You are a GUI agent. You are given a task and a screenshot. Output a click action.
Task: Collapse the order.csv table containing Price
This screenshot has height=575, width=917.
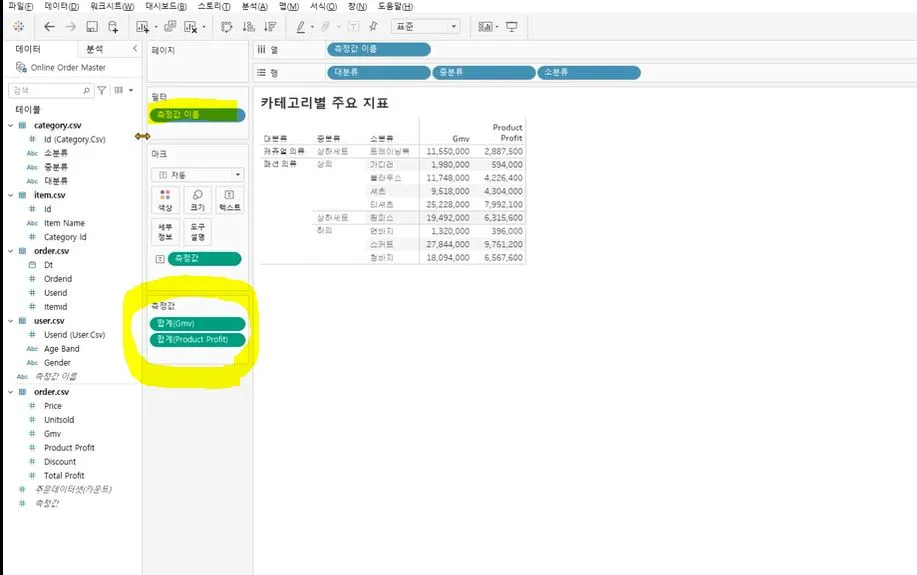11,392
